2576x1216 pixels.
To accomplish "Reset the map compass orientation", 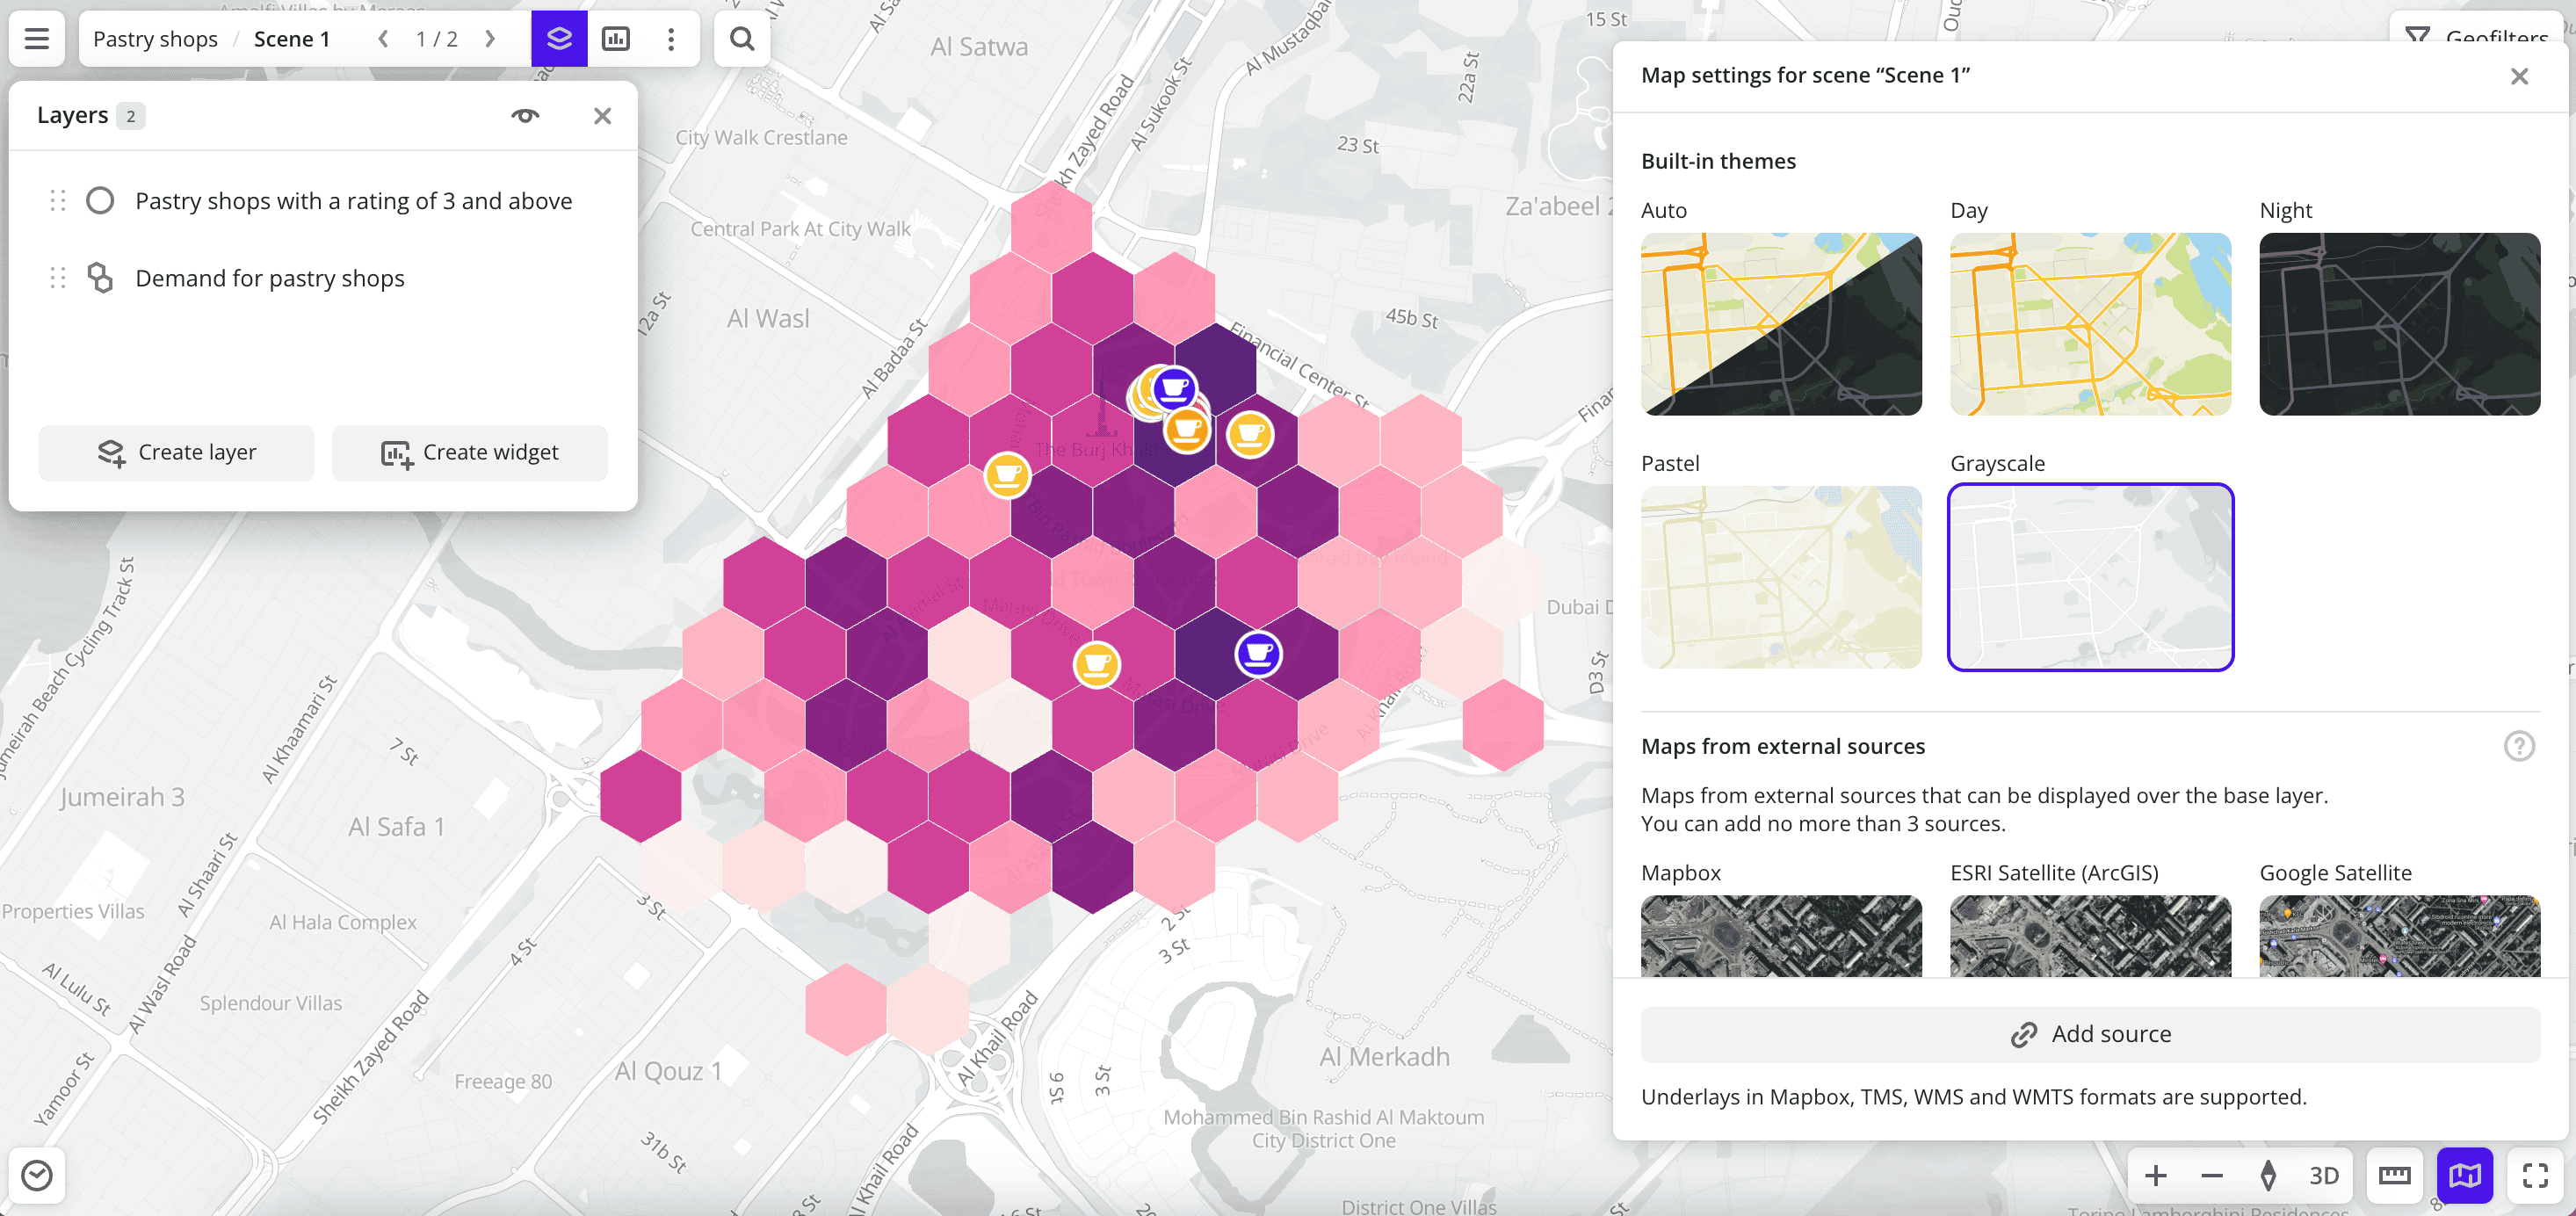I will (x=2268, y=1175).
